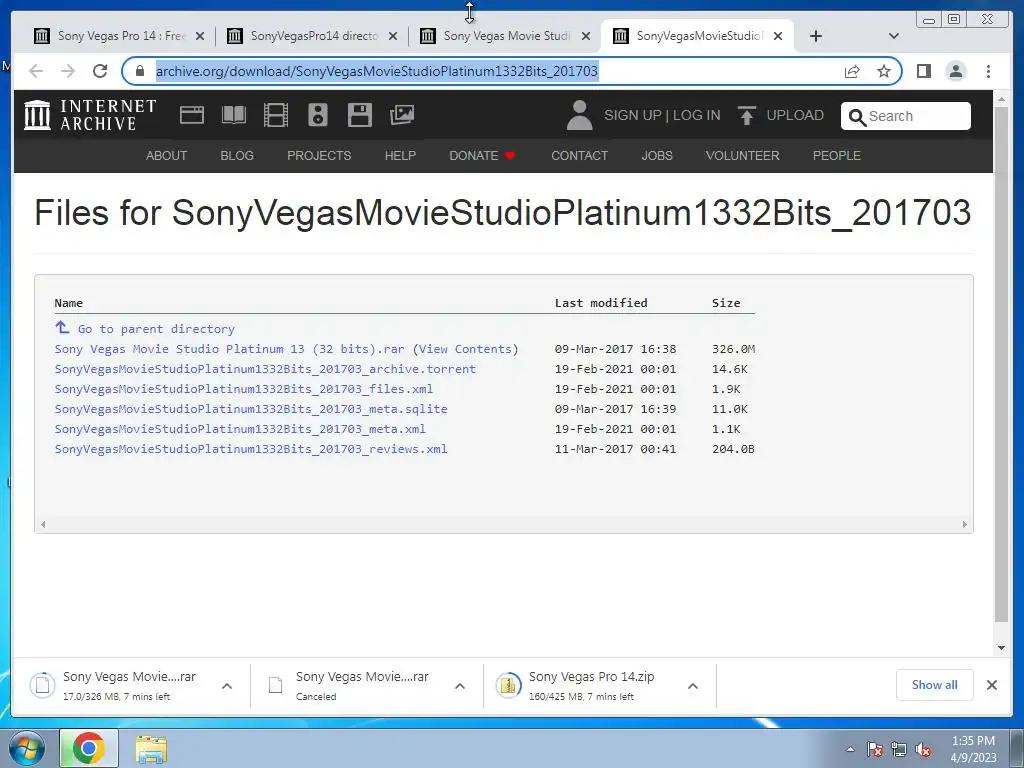Click Show all downloads button
The height and width of the screenshot is (768, 1024).
click(x=935, y=685)
